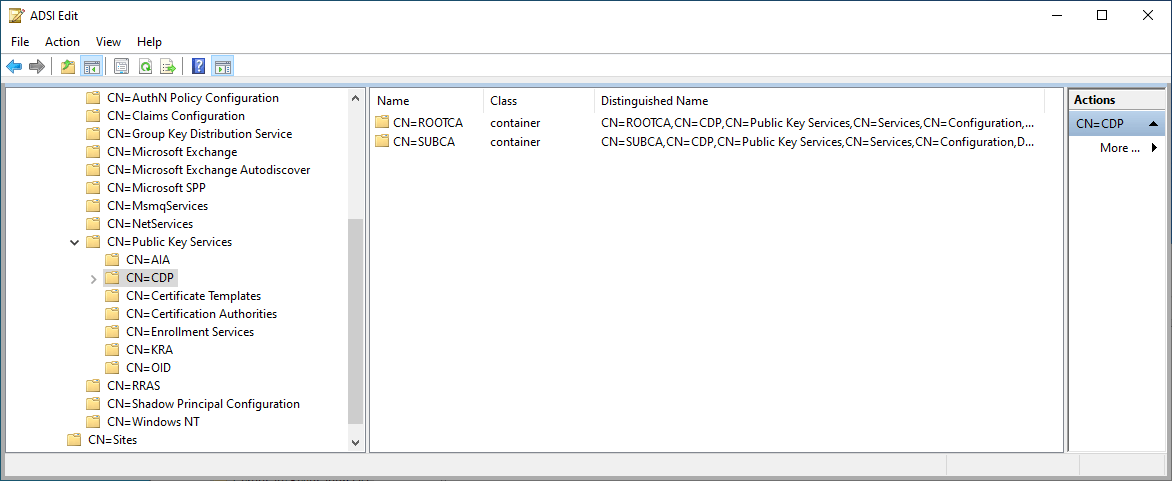Expand the CN=CDP tree node
Image resolution: width=1172 pixels, height=481 pixels.
pos(94,279)
